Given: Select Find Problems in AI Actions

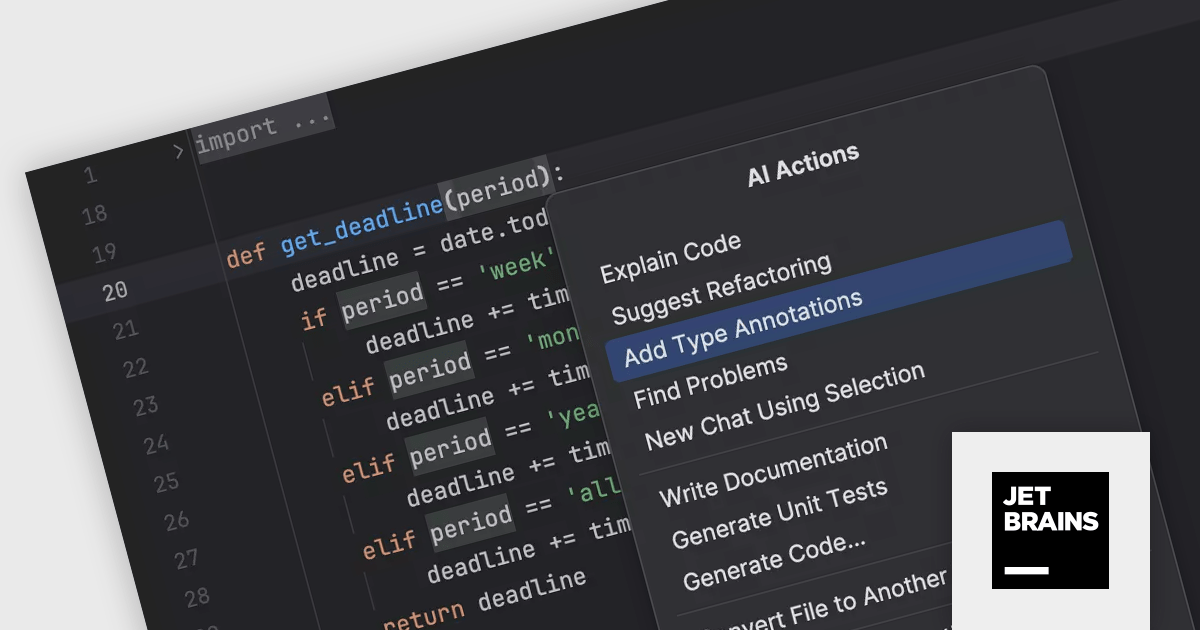Looking at the screenshot, I should point(711,380).
